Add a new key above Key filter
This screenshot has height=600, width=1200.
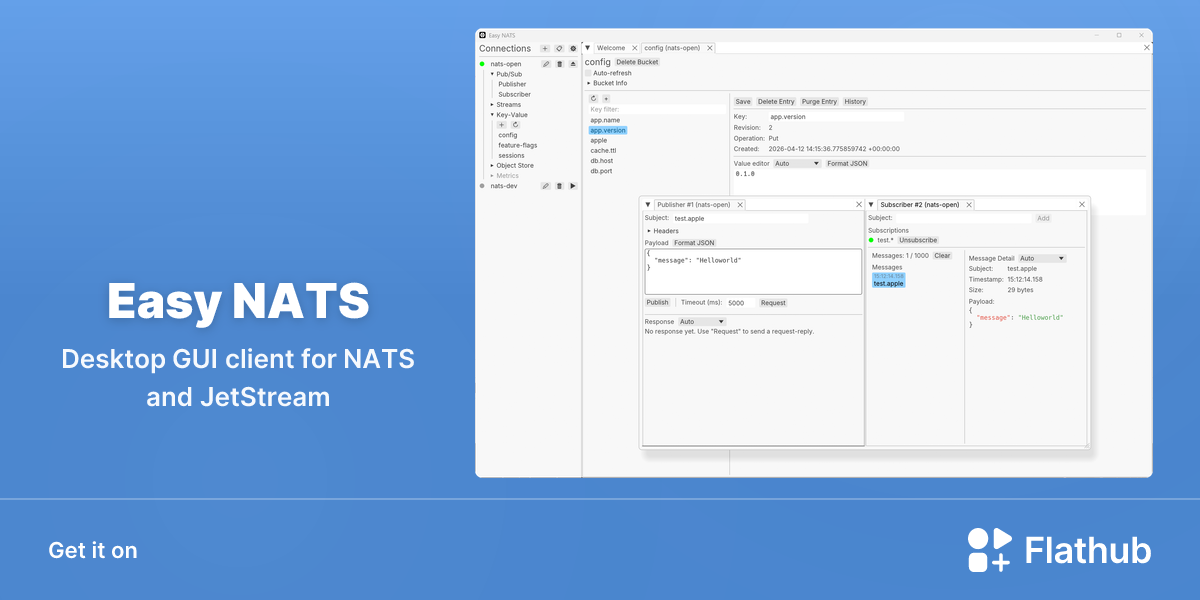[x=606, y=98]
